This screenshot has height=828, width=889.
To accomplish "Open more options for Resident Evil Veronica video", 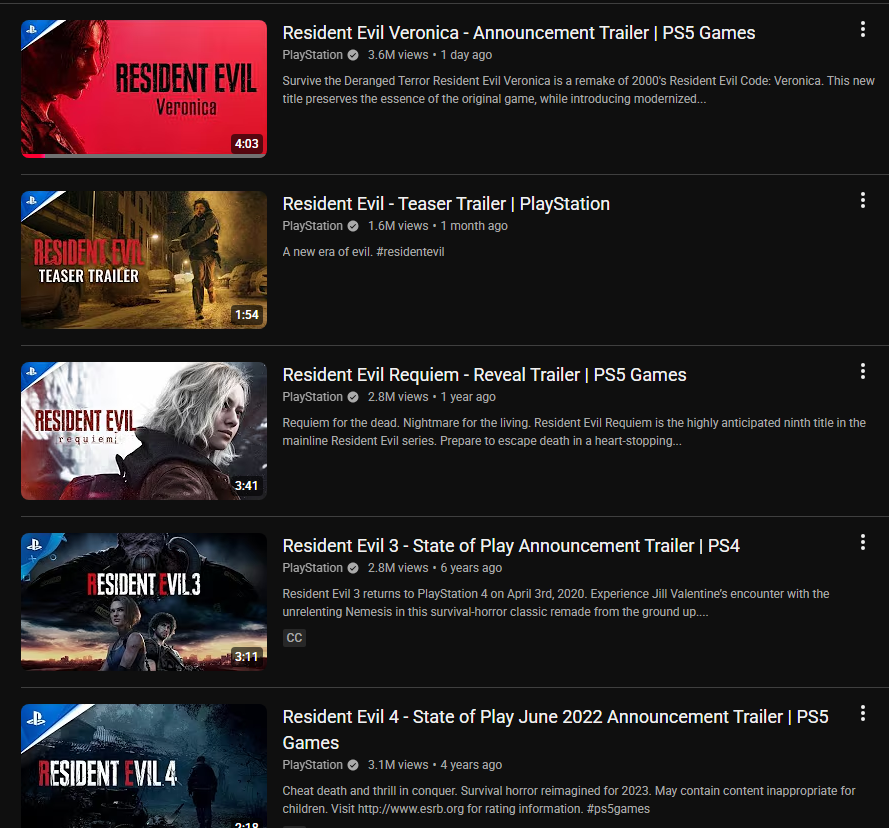I will click(x=862, y=29).
